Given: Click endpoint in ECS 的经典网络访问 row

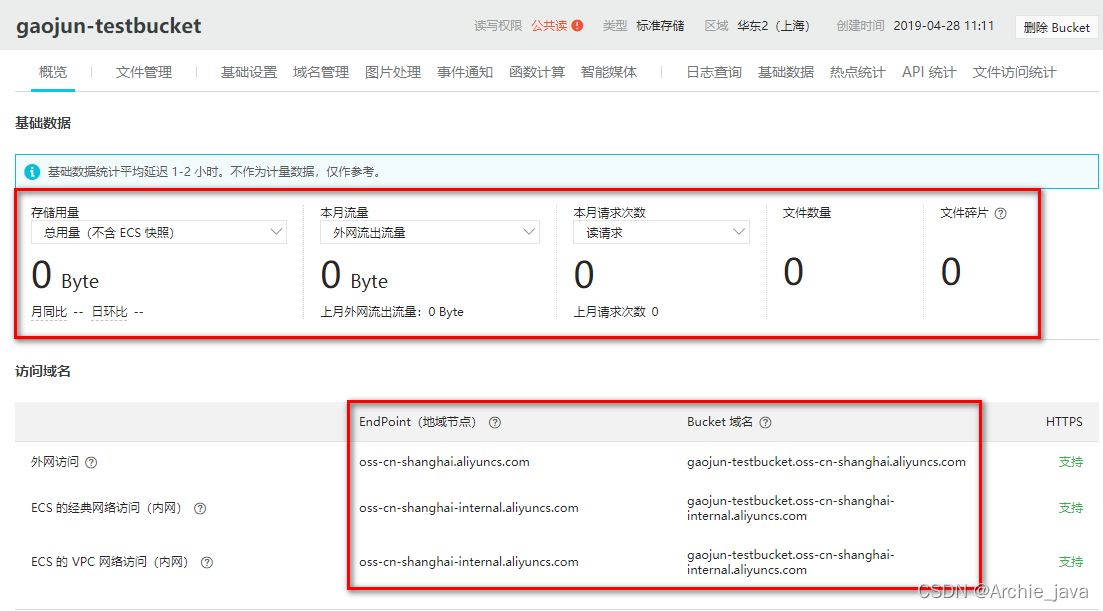Looking at the screenshot, I should pyautogui.click(x=469, y=508).
